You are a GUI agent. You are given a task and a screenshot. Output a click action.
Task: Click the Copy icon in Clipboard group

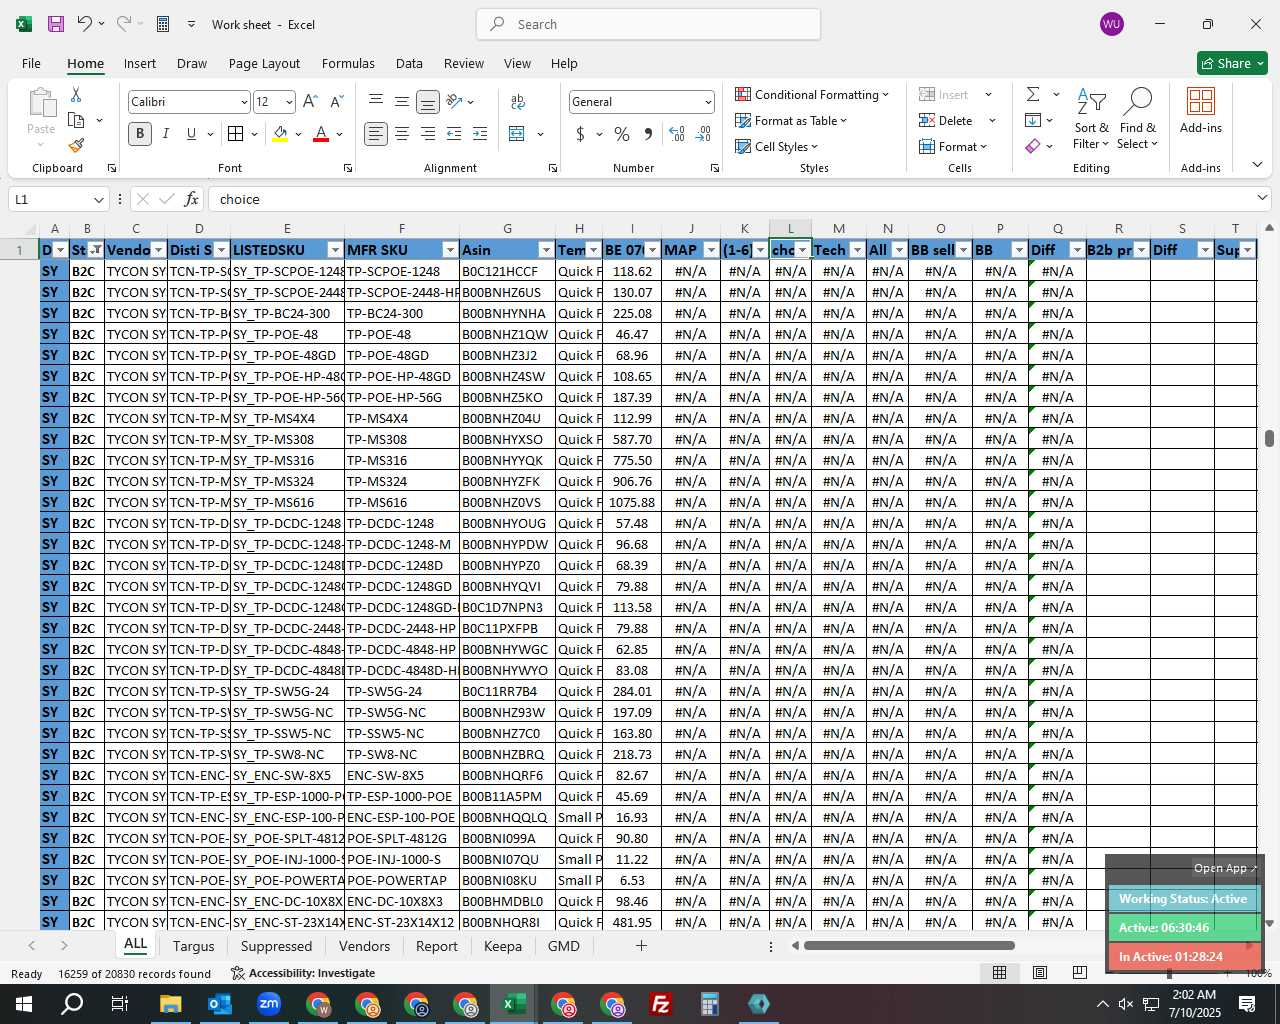tap(76, 120)
